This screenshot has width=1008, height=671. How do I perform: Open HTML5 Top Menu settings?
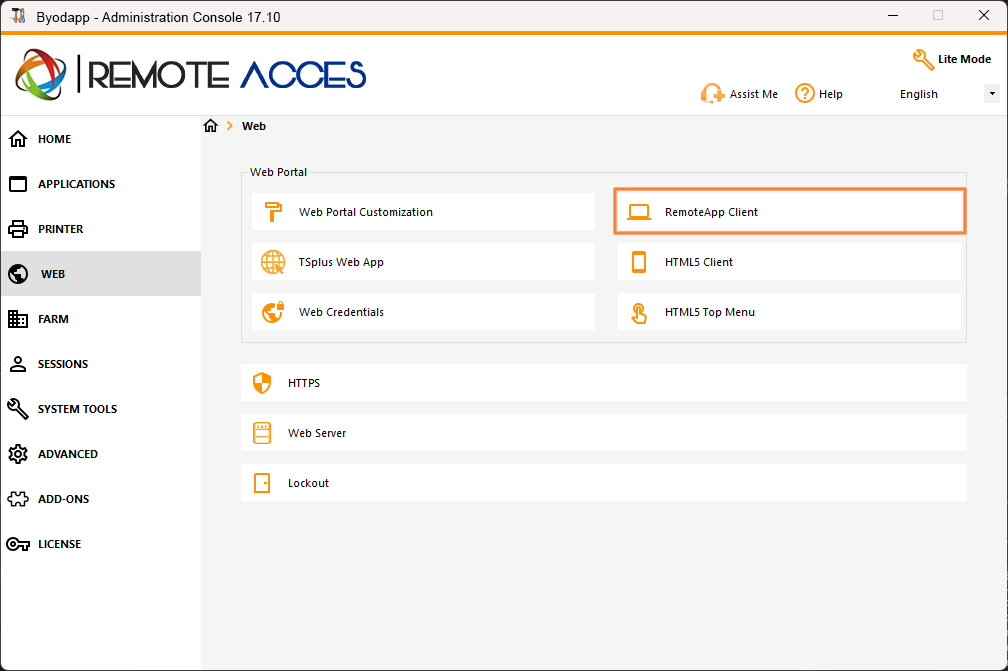tap(789, 312)
